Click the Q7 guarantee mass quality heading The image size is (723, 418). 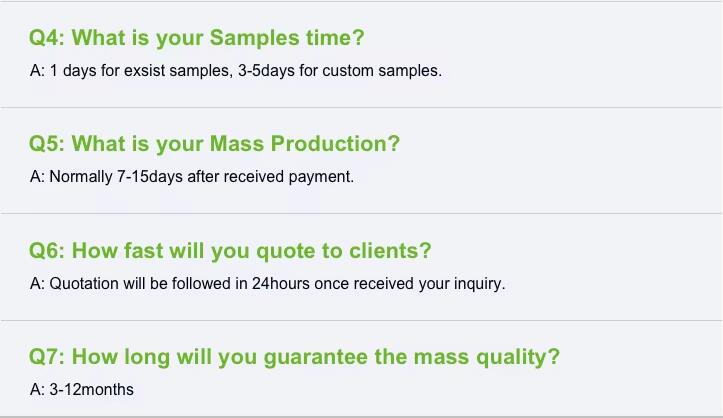pyautogui.click(x=294, y=357)
